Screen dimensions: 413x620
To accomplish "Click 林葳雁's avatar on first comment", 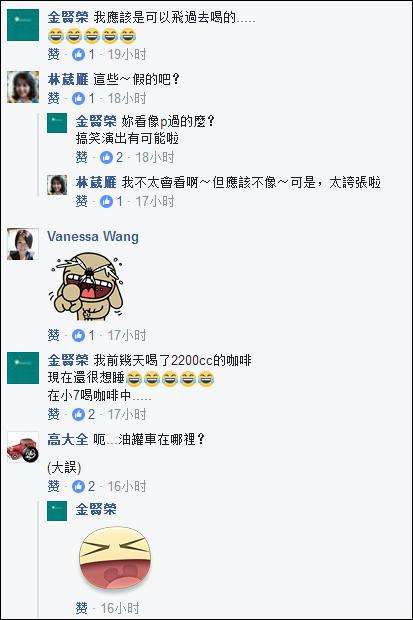I will tap(23, 87).
